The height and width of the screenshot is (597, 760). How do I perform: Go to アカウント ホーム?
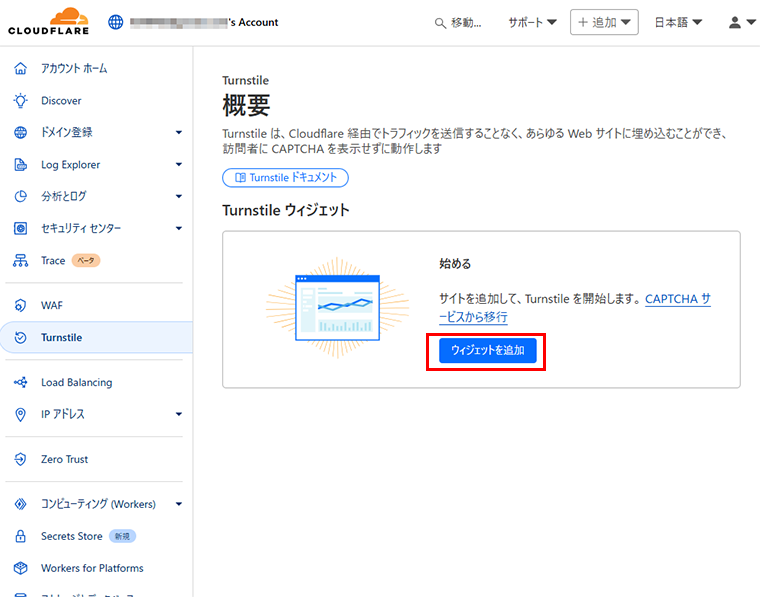(74, 68)
